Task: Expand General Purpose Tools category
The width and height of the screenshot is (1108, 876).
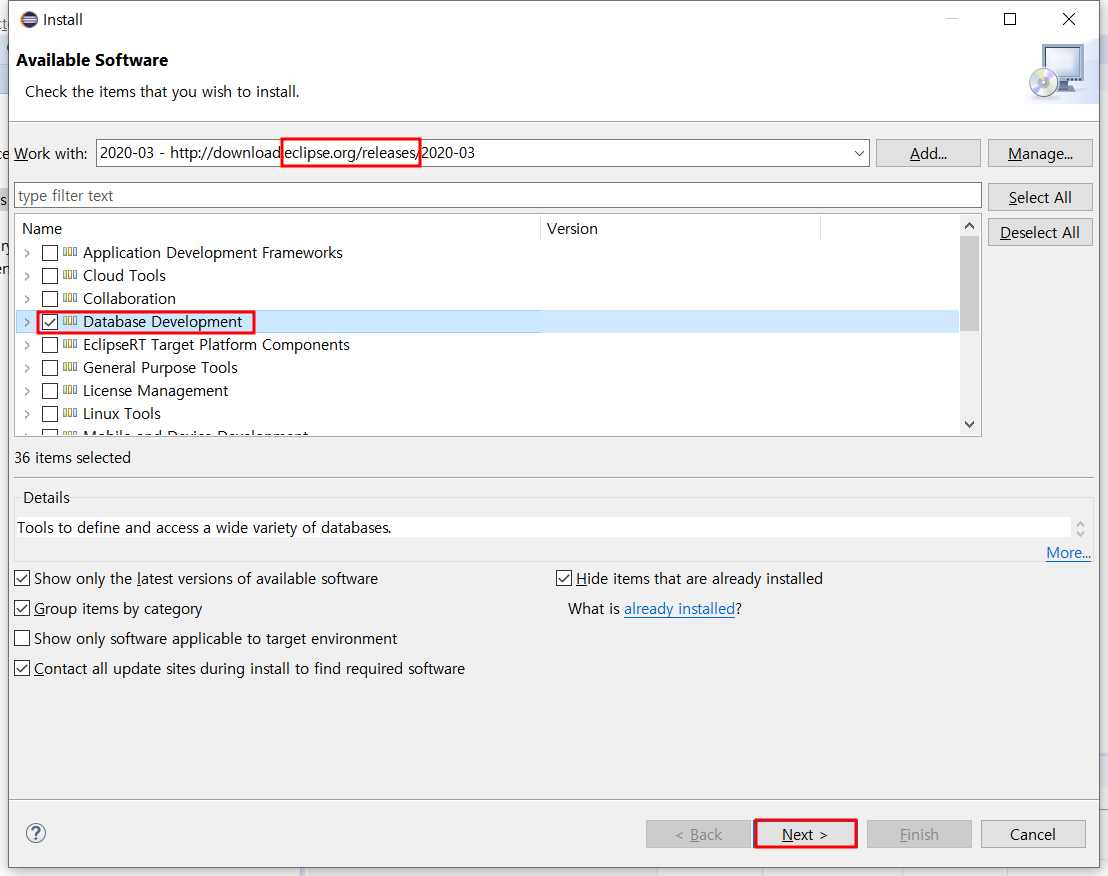Action: [27, 368]
